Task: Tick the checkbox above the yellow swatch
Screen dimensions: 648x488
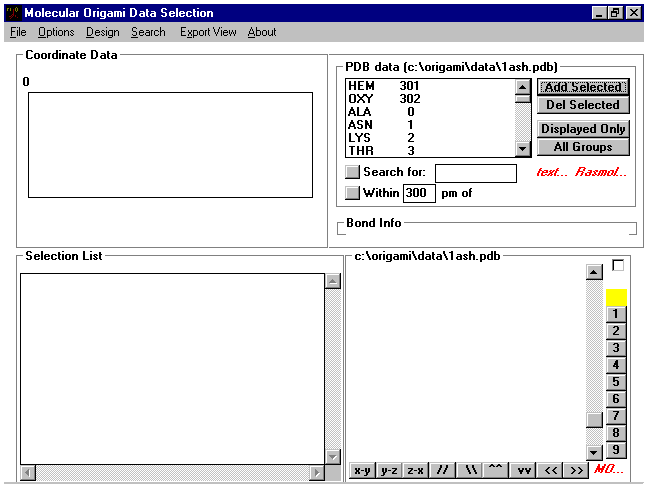Action: click(617, 266)
